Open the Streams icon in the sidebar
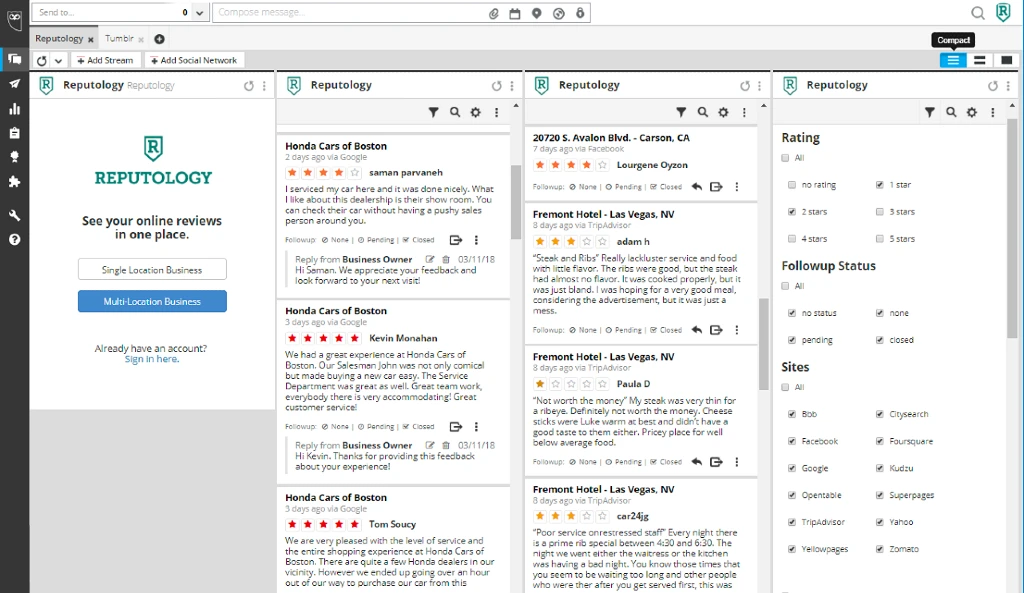1024x593 pixels. [x=14, y=59]
